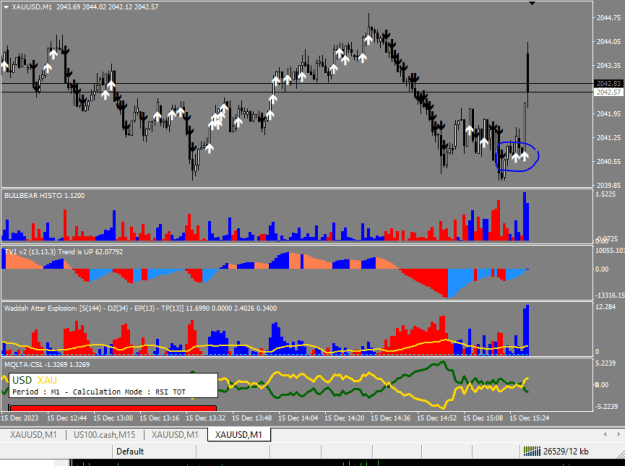625x466 pixels.
Task: Click the 2039.85 price scale value
Action: pos(609,185)
